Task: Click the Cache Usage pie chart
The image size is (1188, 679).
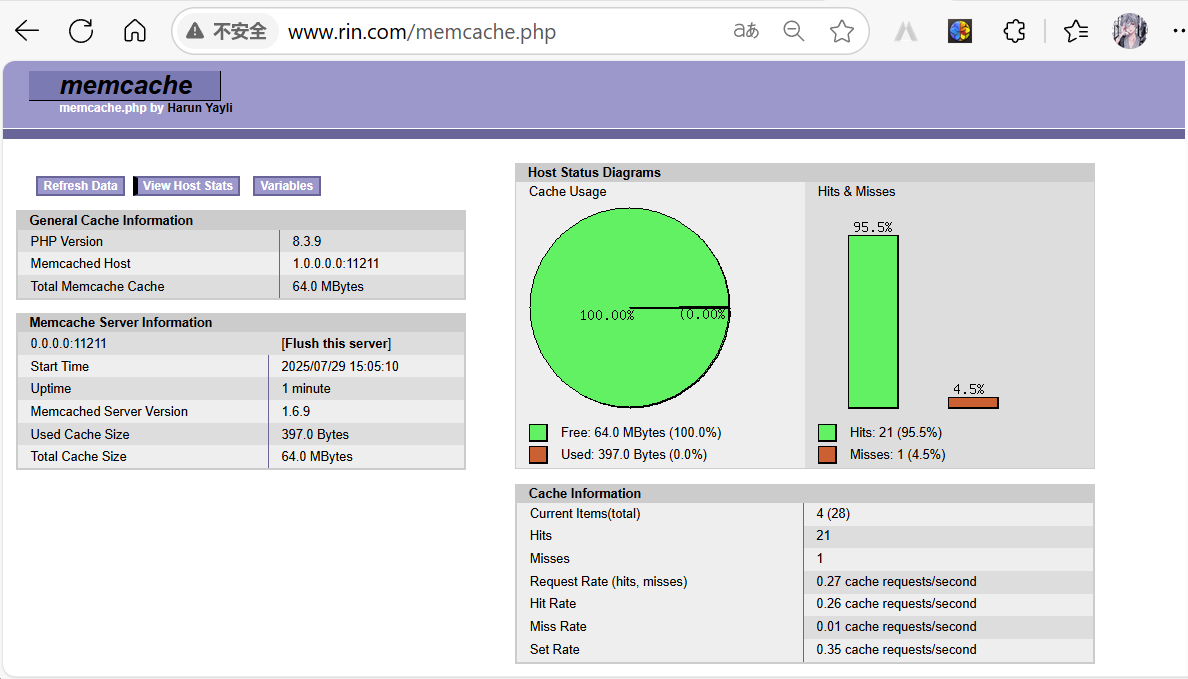Action: [x=630, y=308]
